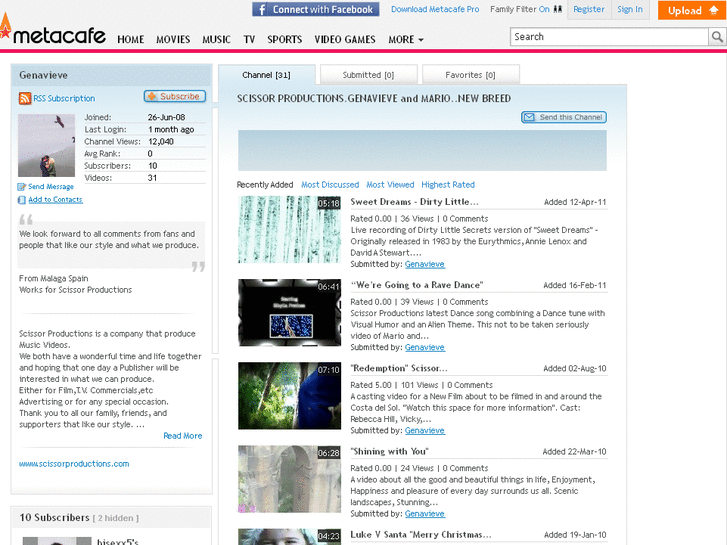This screenshot has width=727, height=545.
Task: Click the Send Message pencil icon
Action: tap(22, 187)
